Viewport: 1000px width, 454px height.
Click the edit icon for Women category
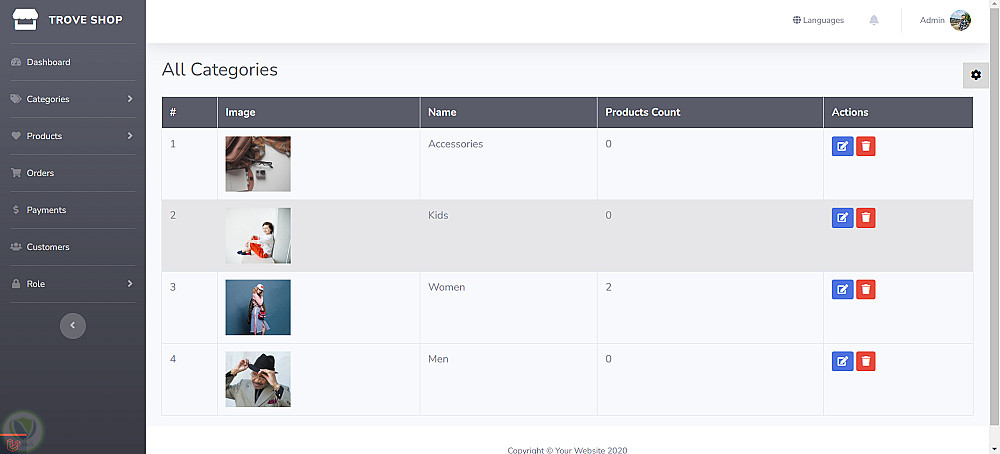(x=842, y=290)
